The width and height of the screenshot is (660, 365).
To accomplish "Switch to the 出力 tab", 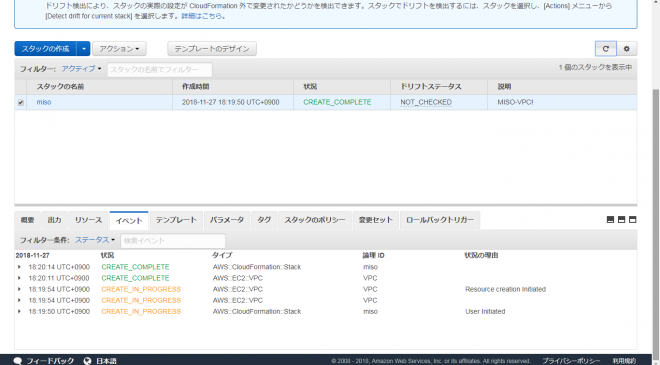I will click(x=54, y=220).
